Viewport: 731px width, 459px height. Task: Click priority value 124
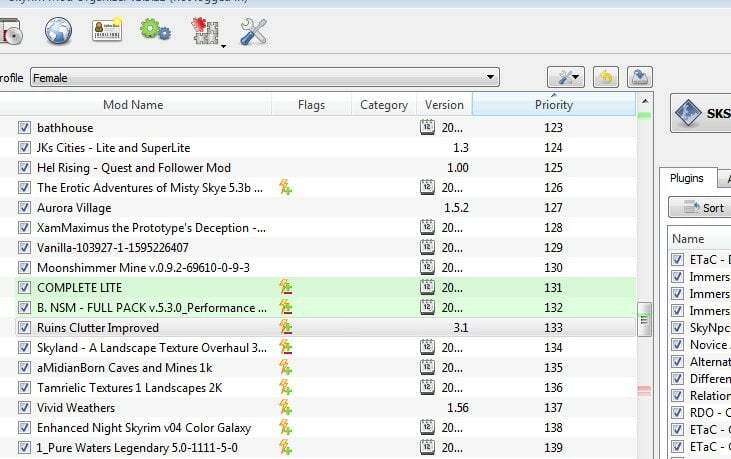coord(553,148)
